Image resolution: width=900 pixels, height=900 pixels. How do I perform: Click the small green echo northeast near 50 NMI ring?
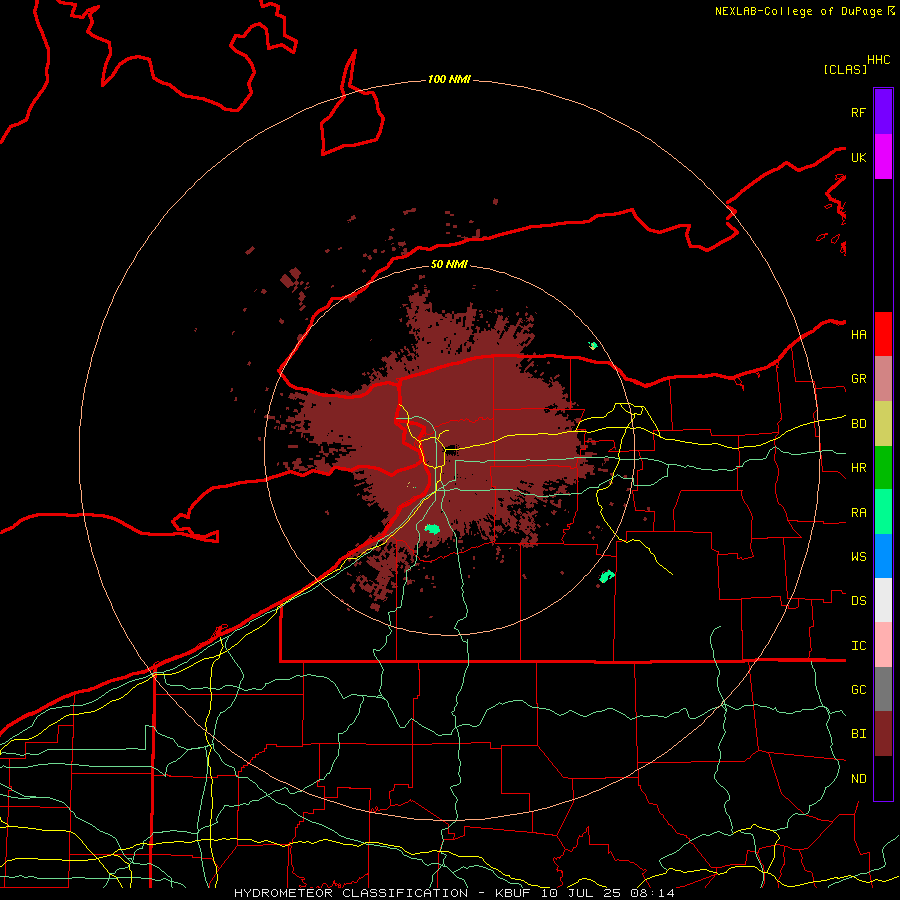pos(593,346)
